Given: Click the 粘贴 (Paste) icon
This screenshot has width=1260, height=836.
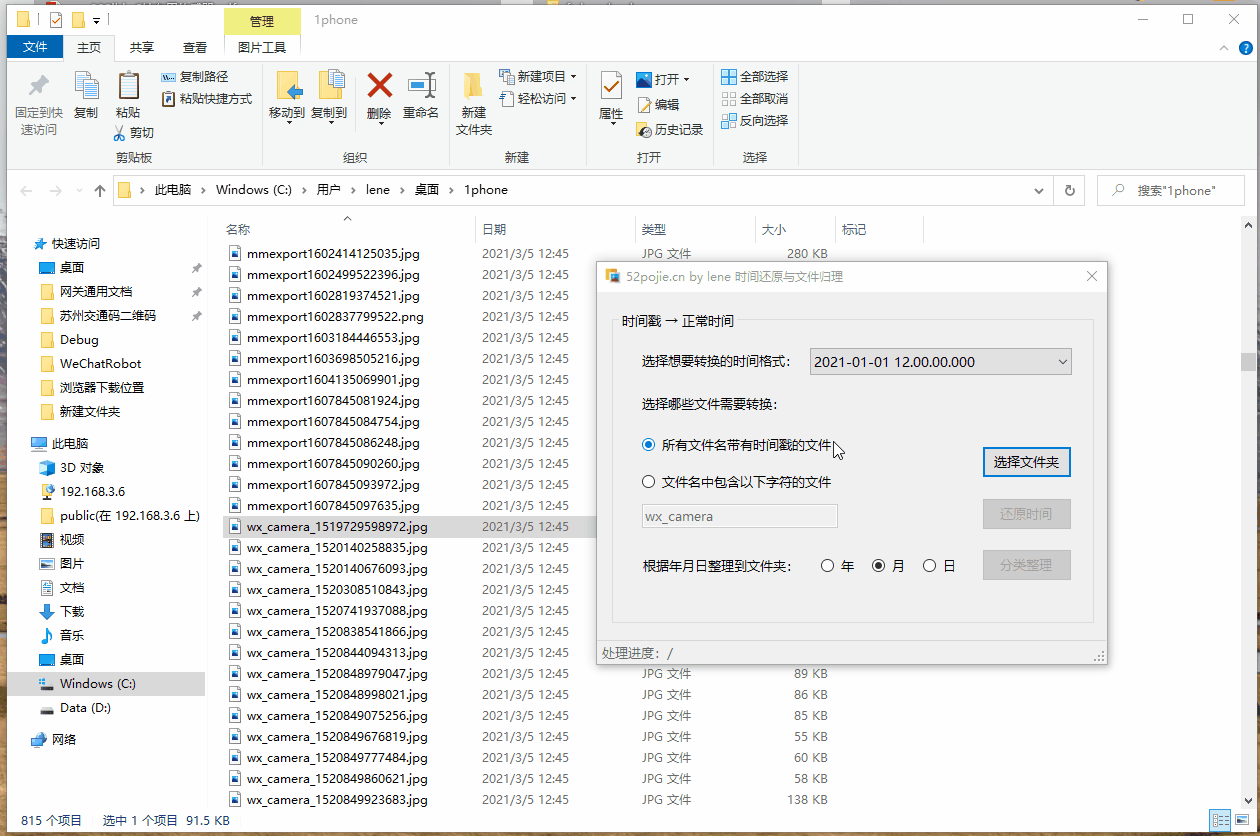Looking at the screenshot, I should [127, 96].
